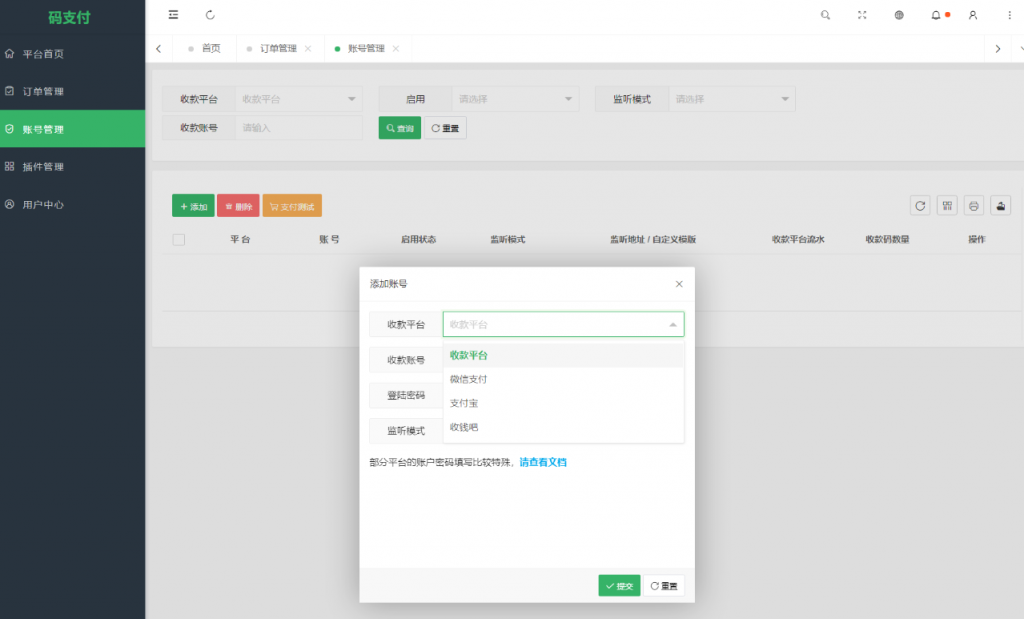1024x619 pixels.
Task: Expand the 监听模式 filter dropdown
Action: [731, 99]
